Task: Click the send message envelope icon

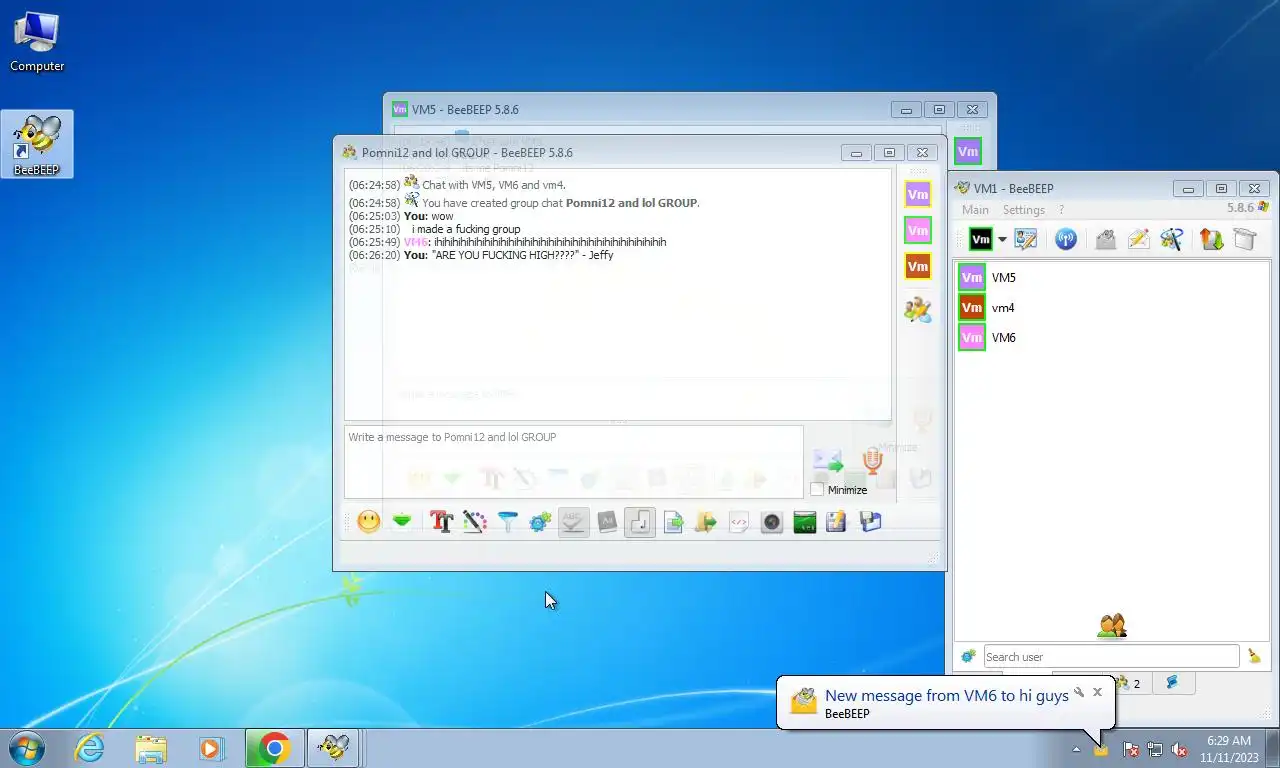Action: (828, 461)
